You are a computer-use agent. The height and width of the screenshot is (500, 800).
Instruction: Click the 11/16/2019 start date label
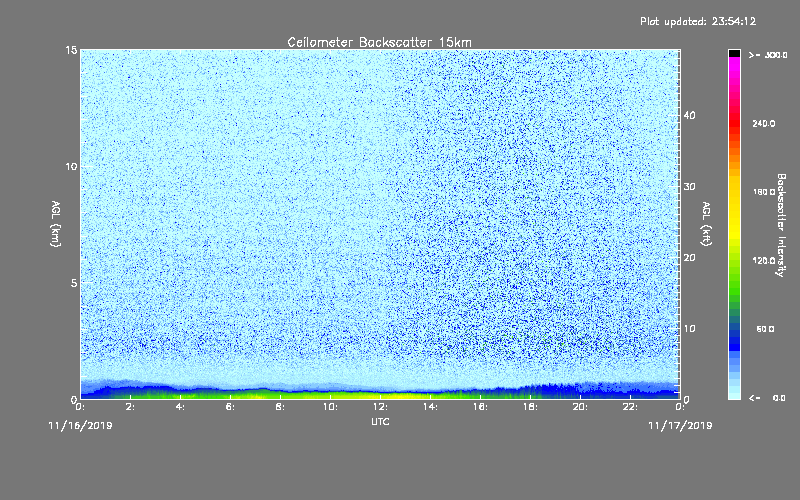tap(80, 426)
